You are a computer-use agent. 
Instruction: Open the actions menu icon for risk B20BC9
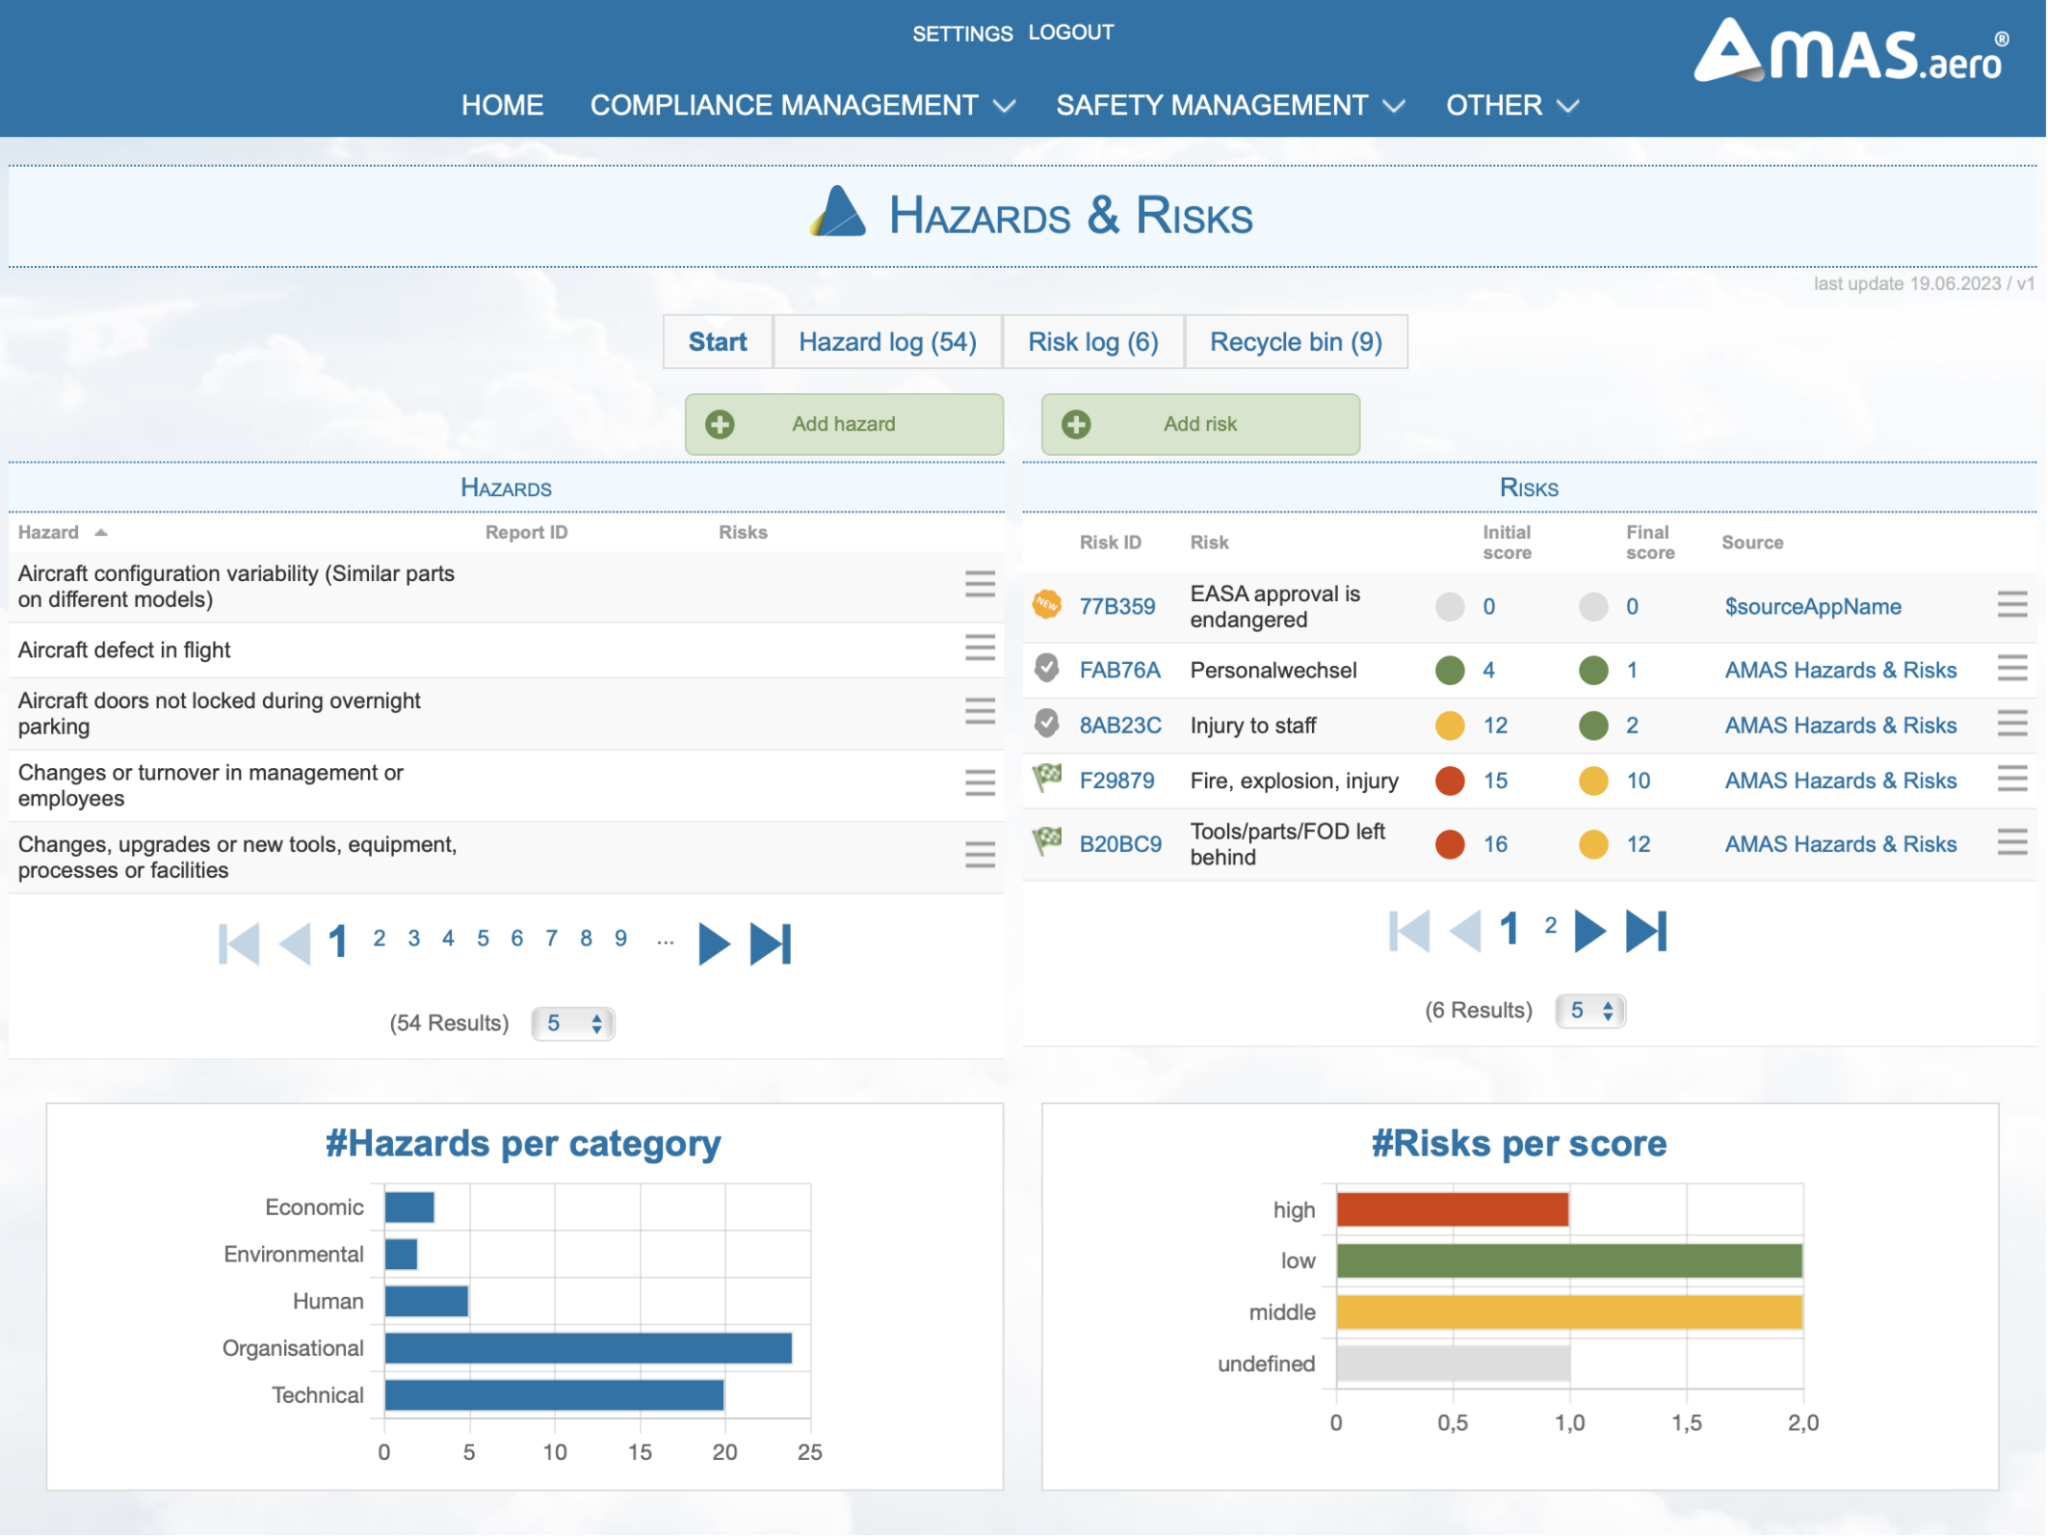pos(2013,843)
